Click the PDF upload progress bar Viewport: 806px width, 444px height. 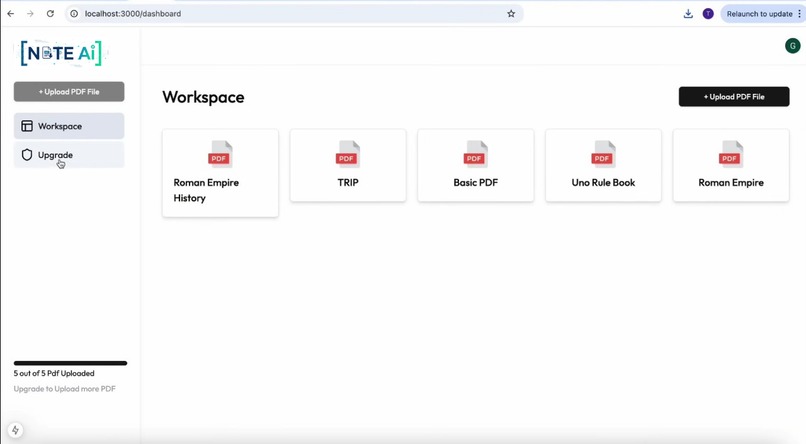[x=70, y=363]
